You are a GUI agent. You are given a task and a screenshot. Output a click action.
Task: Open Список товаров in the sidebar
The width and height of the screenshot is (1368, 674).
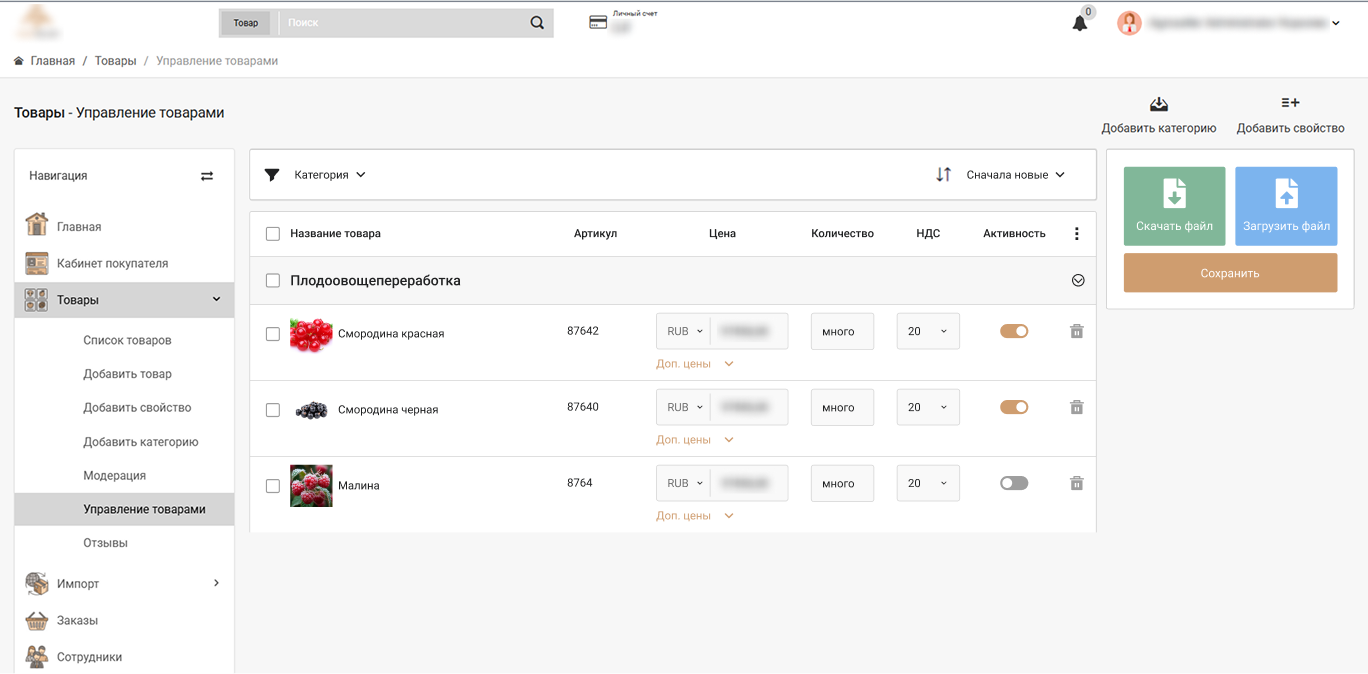(127, 340)
